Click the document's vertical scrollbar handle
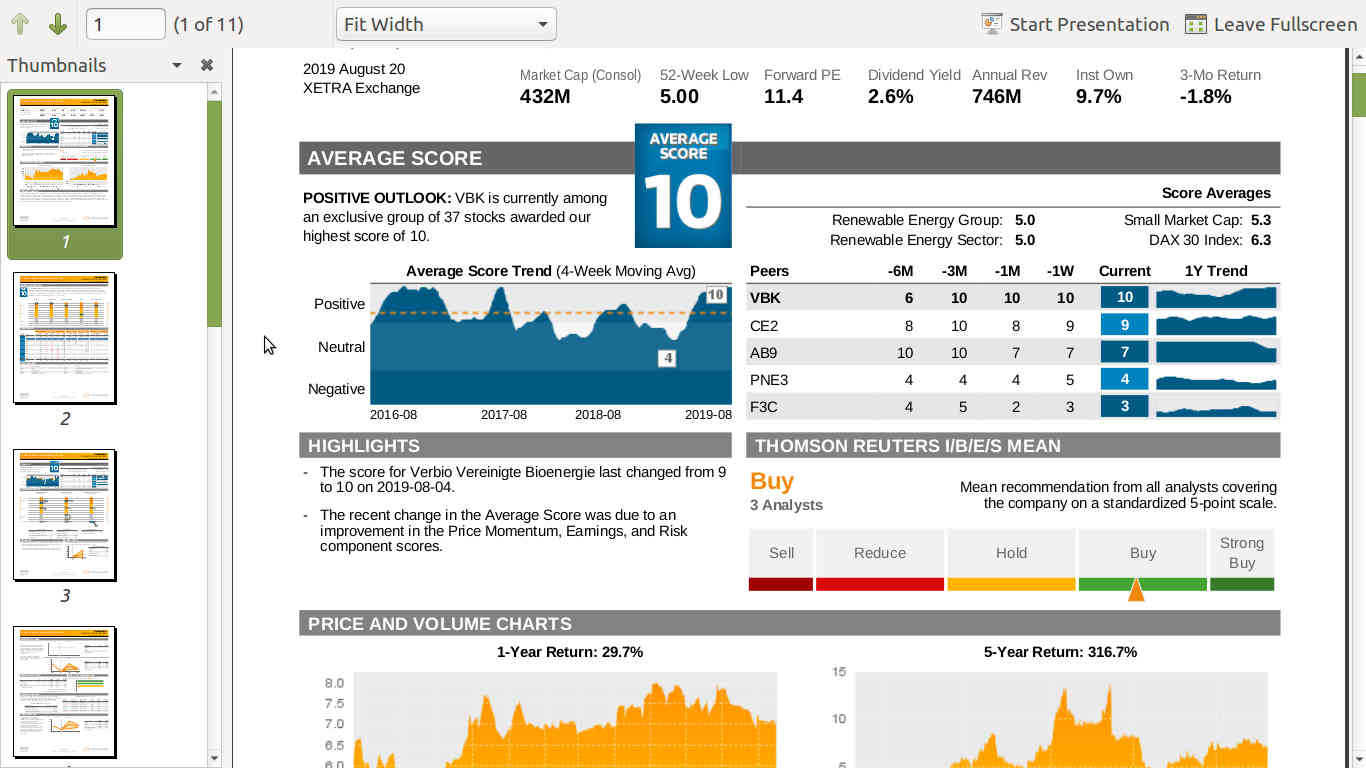This screenshot has width=1366, height=768. pos(1359,95)
